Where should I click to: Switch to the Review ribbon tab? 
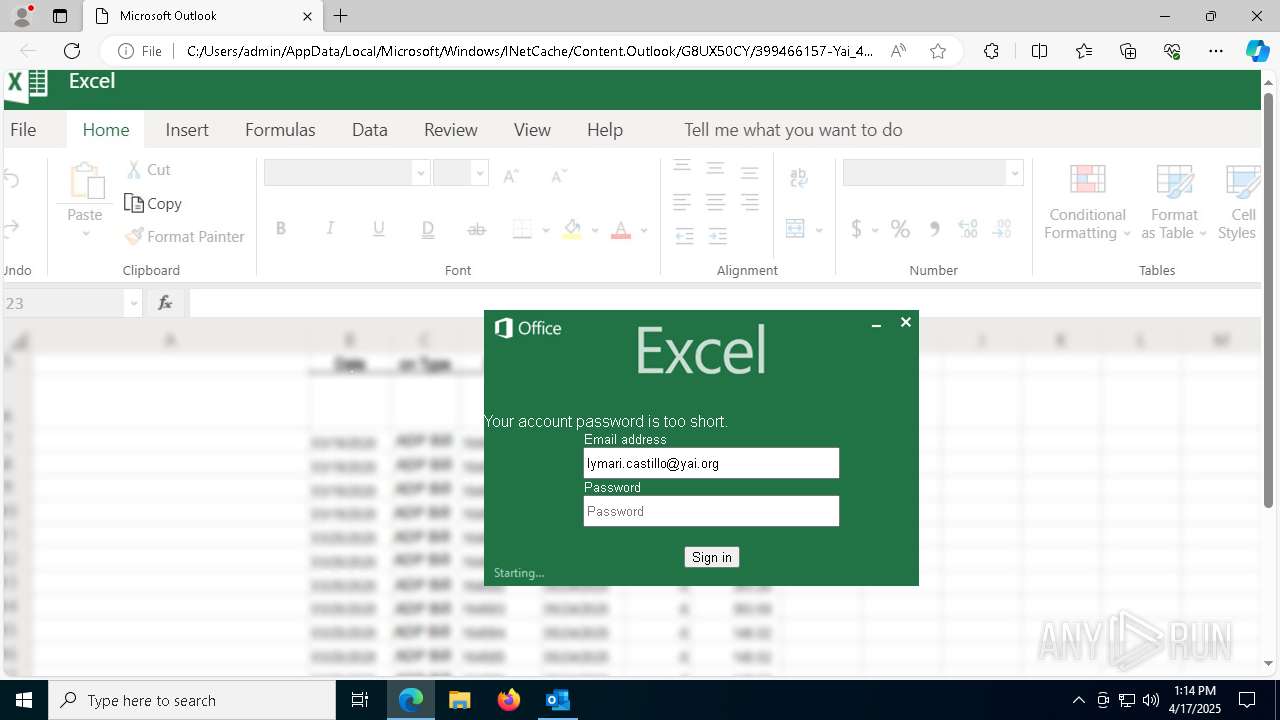(x=451, y=130)
